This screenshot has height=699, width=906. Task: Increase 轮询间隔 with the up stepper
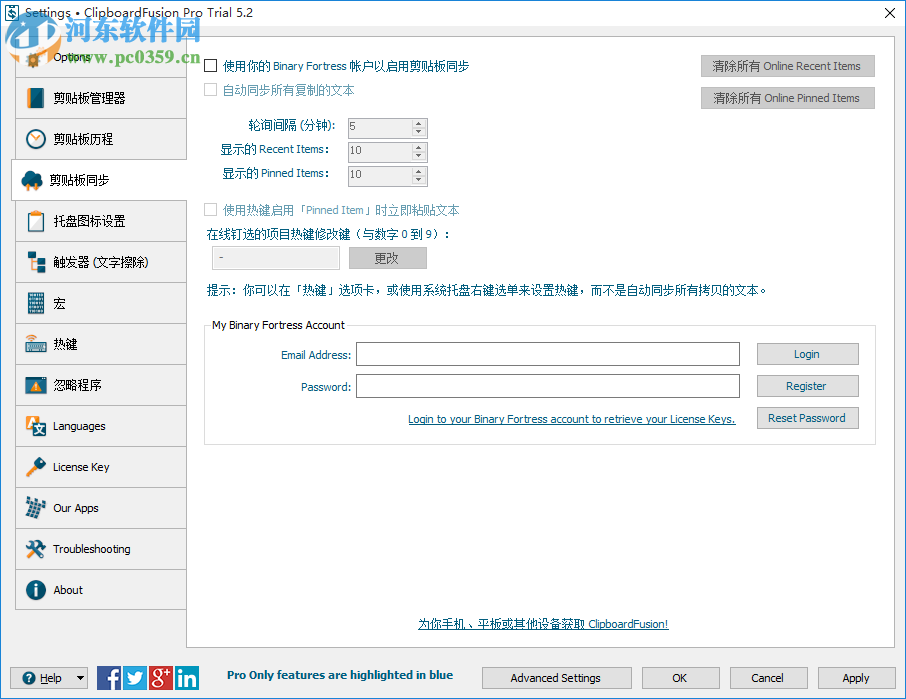point(418,123)
